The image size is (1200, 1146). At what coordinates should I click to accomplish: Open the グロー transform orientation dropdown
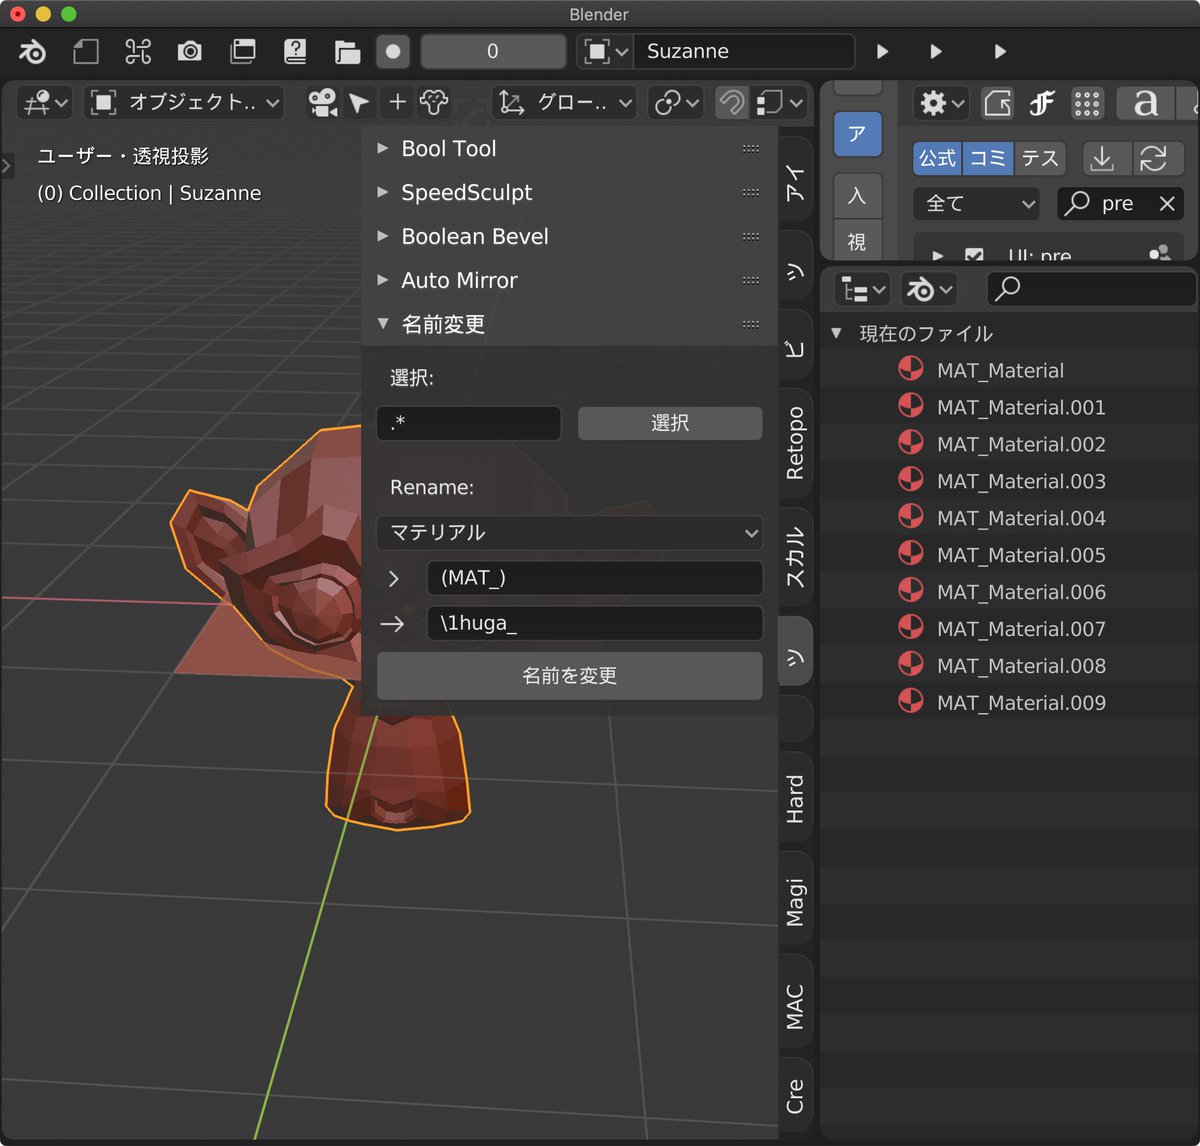point(565,102)
